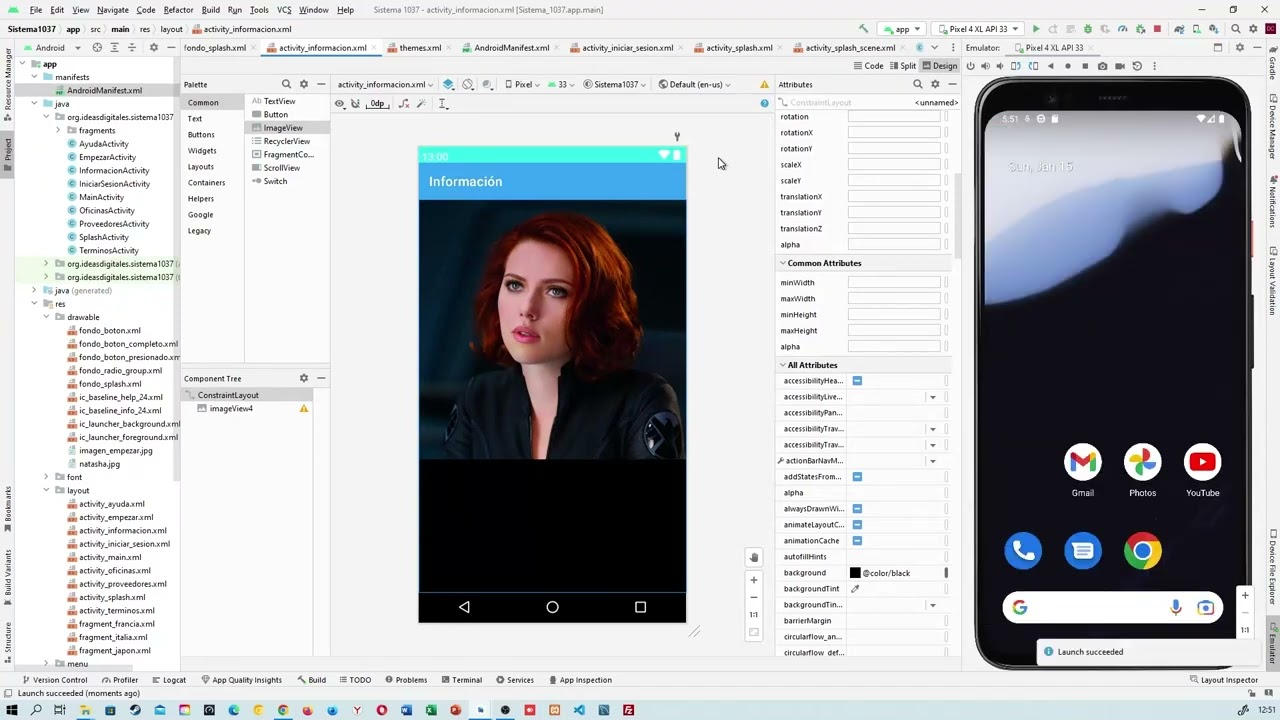
Task: Start debugging the app with bug icon
Action: [1088, 29]
